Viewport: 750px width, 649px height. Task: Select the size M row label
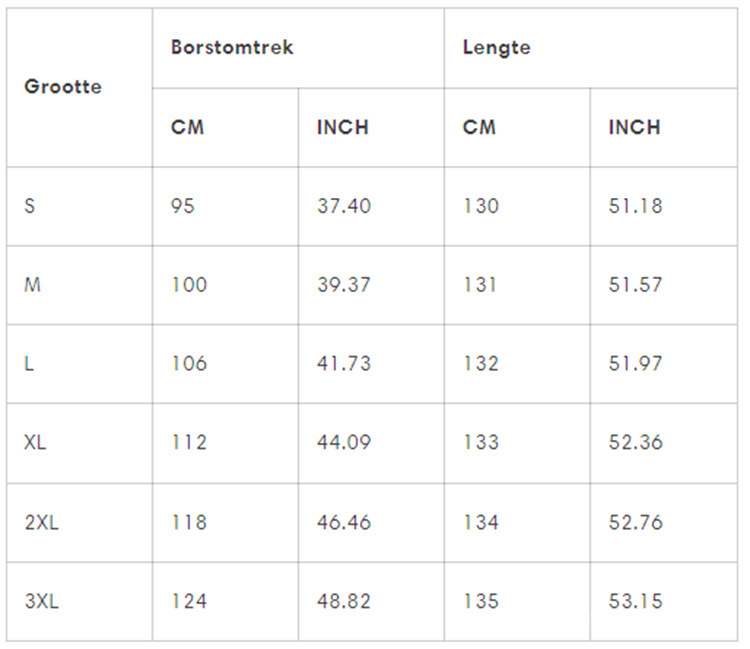[32, 285]
